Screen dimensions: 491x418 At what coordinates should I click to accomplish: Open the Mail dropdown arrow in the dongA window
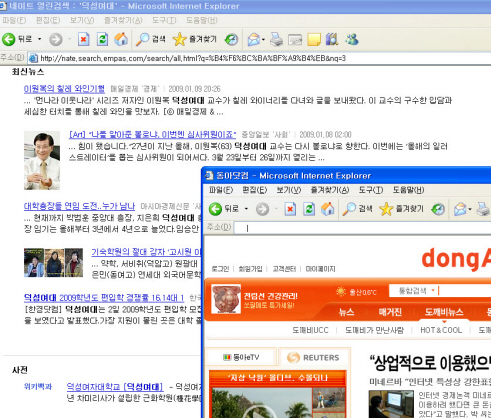[x=470, y=209]
